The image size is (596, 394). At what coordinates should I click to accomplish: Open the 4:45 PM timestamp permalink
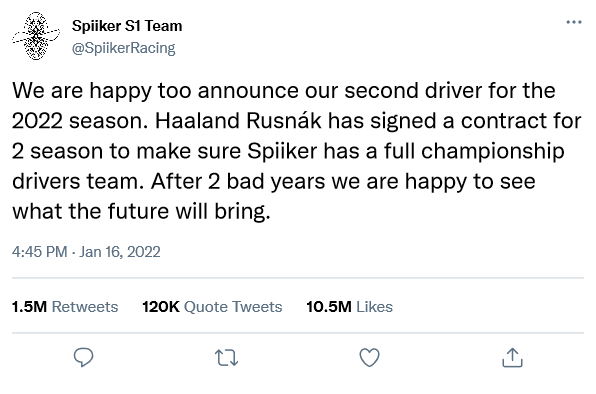tap(40, 252)
